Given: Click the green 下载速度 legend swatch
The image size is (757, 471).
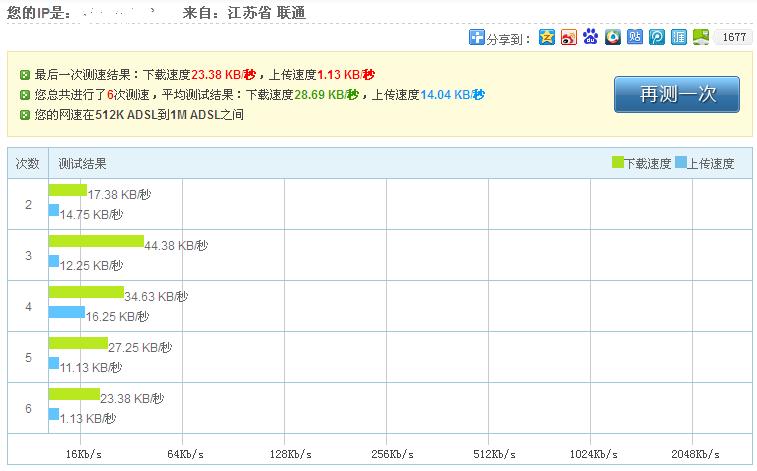Looking at the screenshot, I should [x=617, y=162].
